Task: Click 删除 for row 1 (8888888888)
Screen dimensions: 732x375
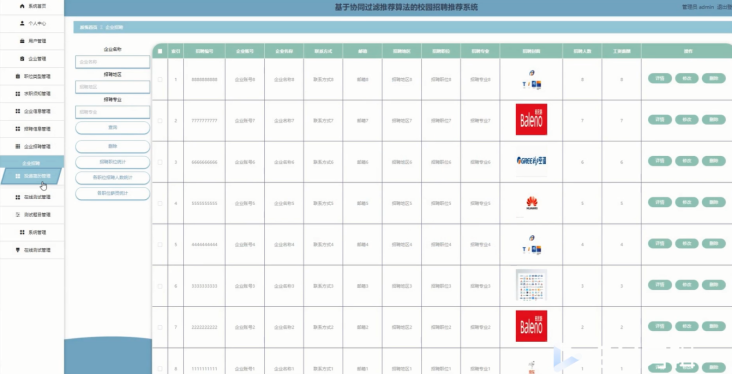Action: click(x=714, y=78)
